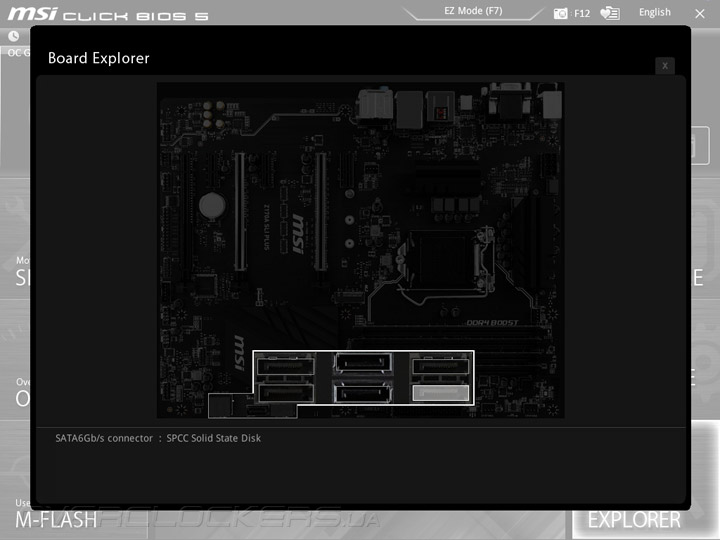Select the top SATA port in the right column
Image resolution: width=720 pixels, height=540 pixels.
pyautogui.click(x=440, y=366)
